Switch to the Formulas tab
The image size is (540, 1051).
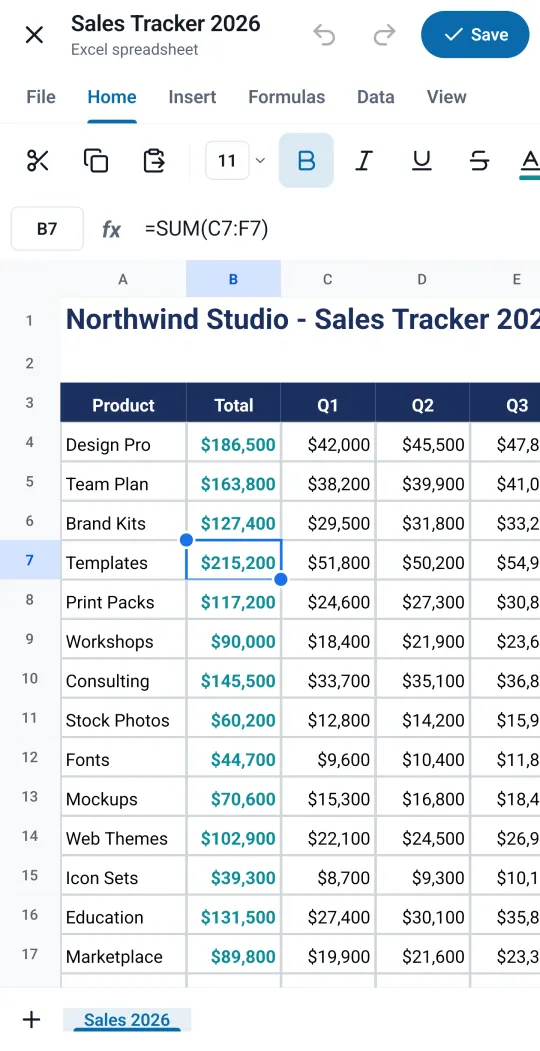coord(287,97)
